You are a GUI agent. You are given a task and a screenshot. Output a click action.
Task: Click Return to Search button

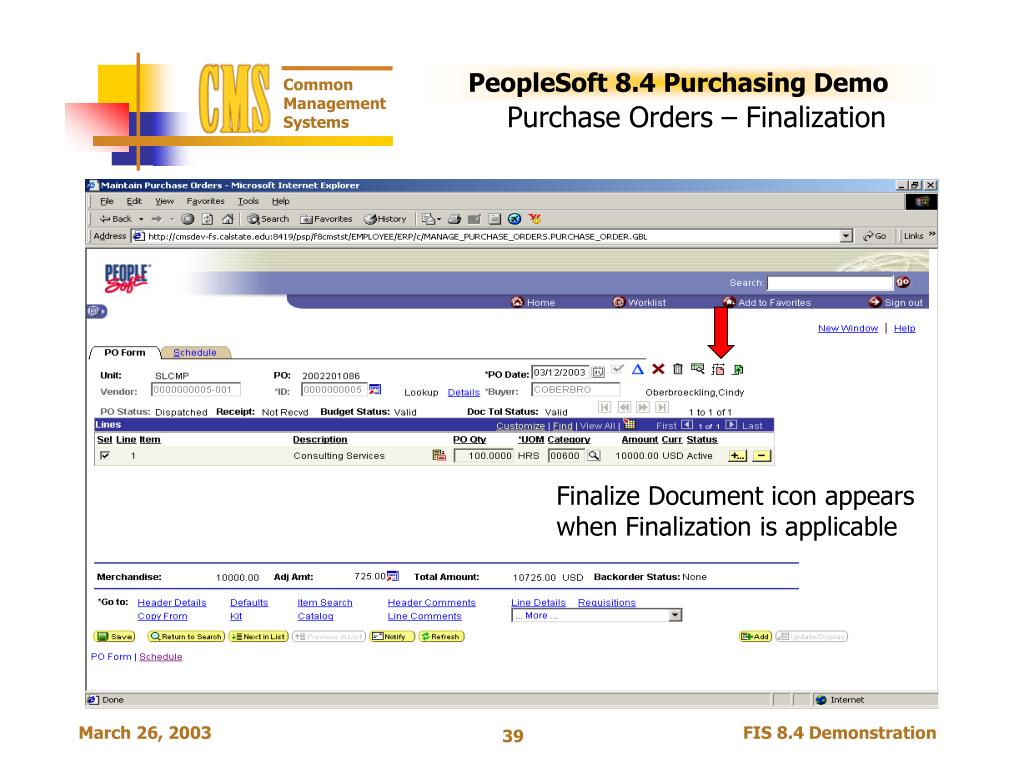186,636
